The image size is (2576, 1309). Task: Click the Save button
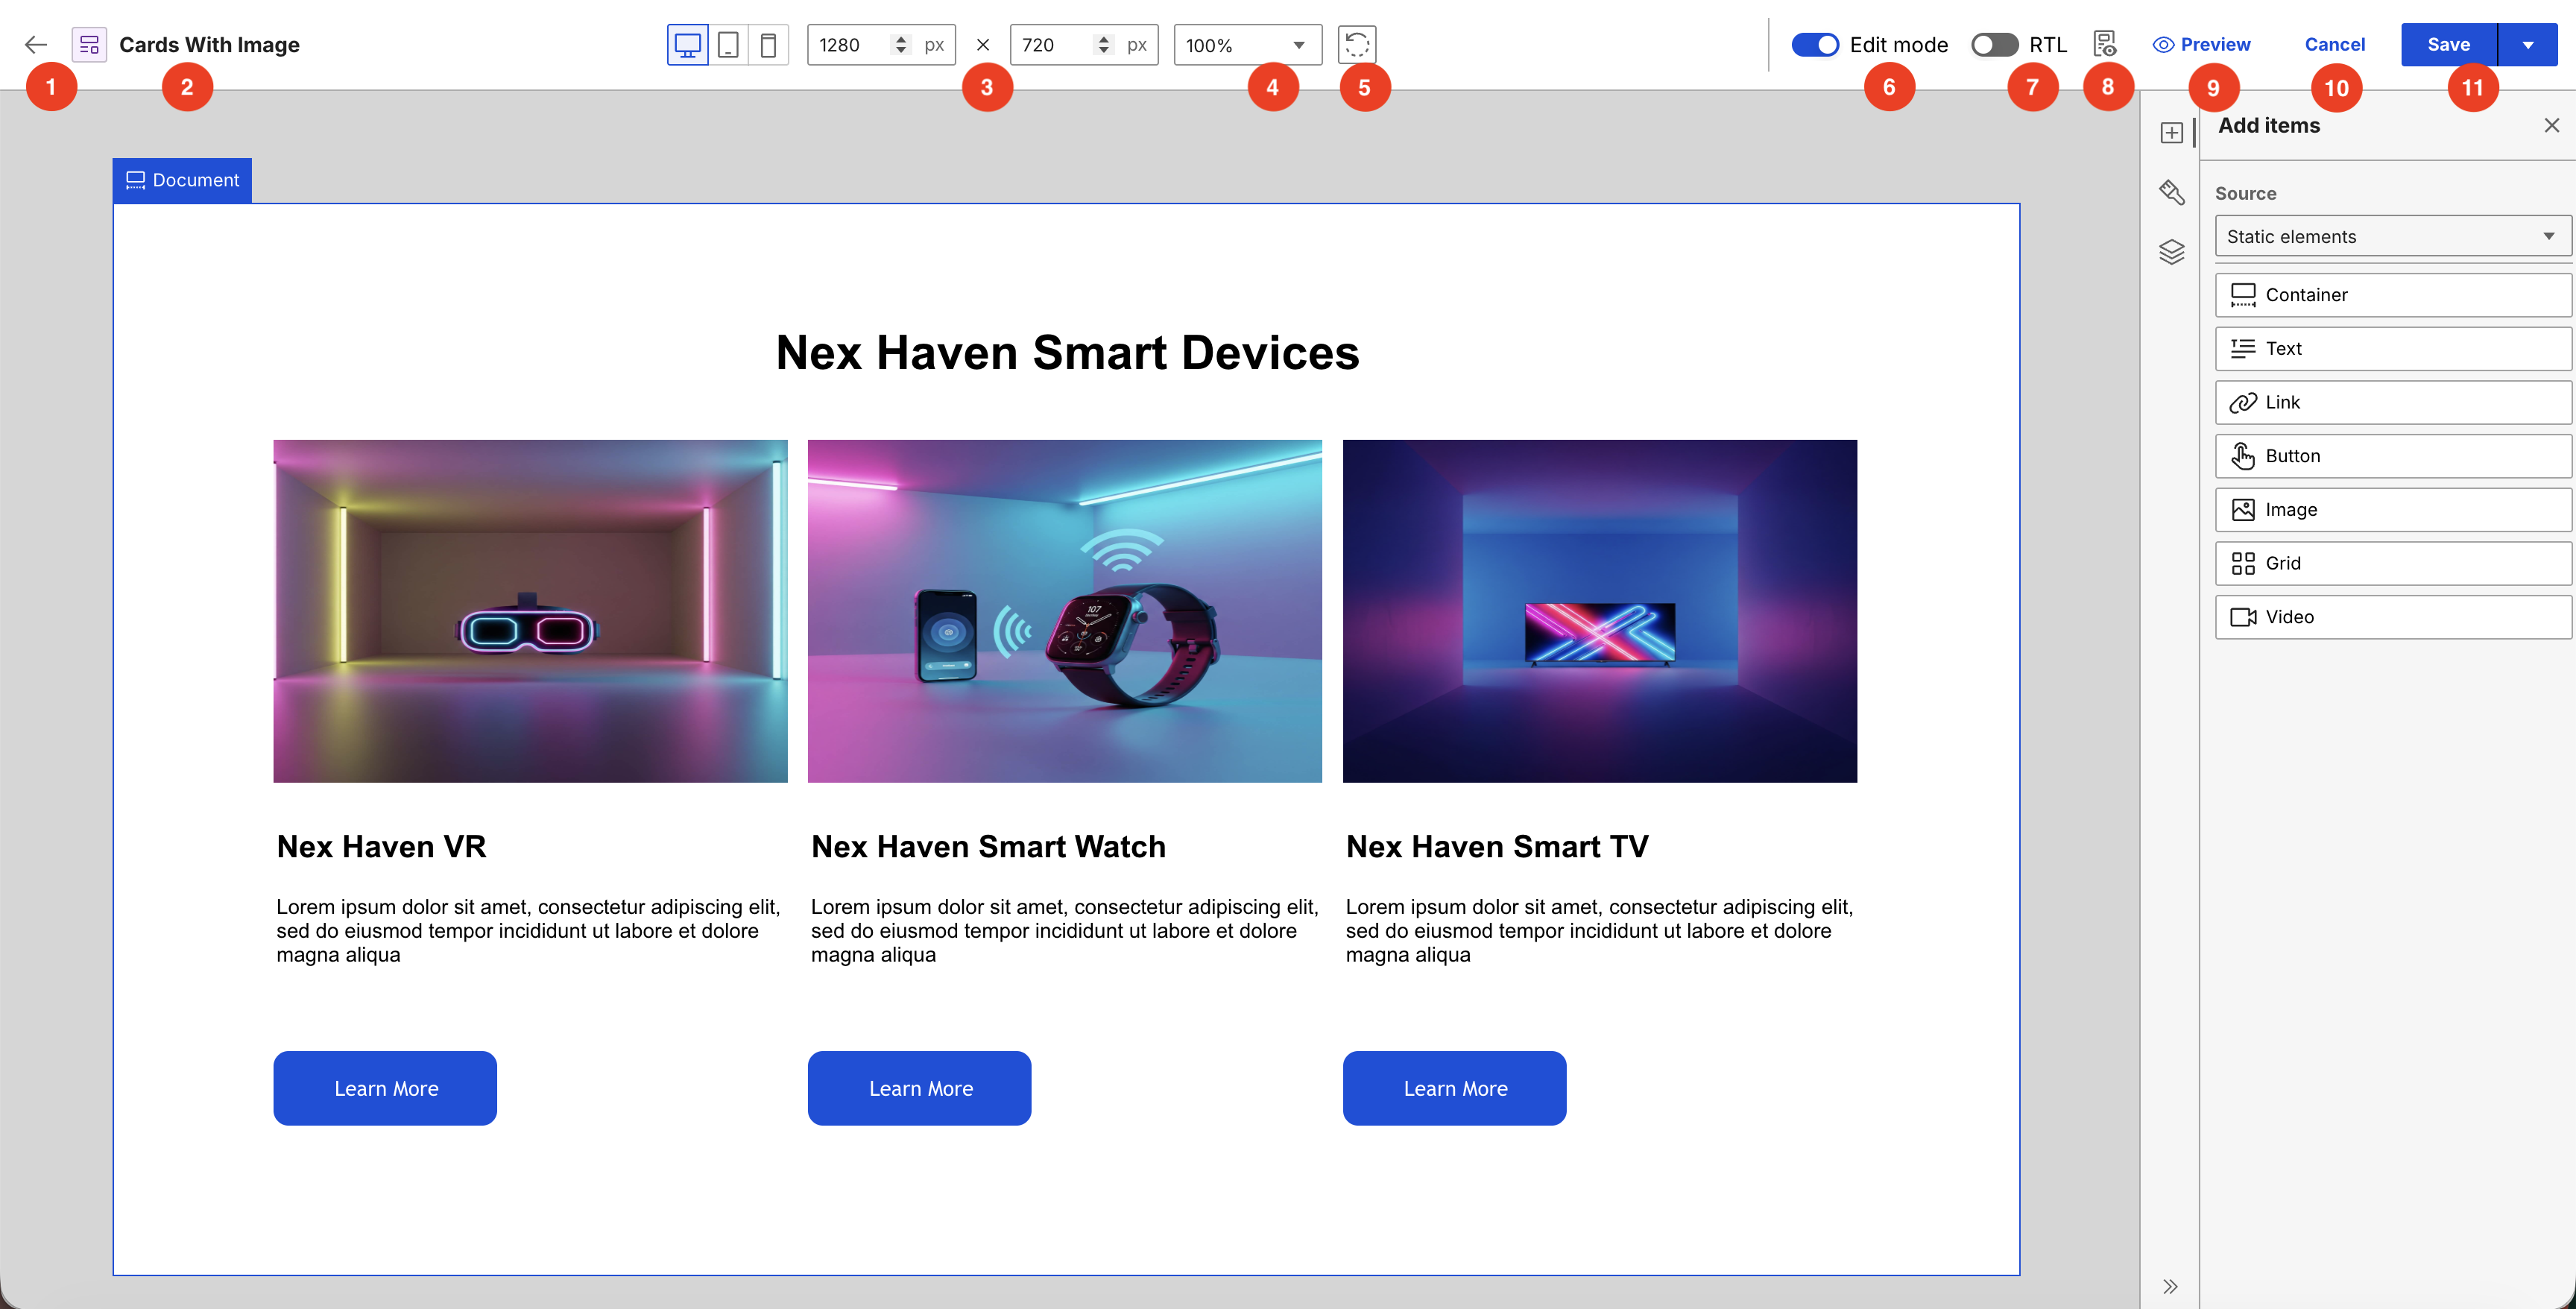coord(2448,45)
